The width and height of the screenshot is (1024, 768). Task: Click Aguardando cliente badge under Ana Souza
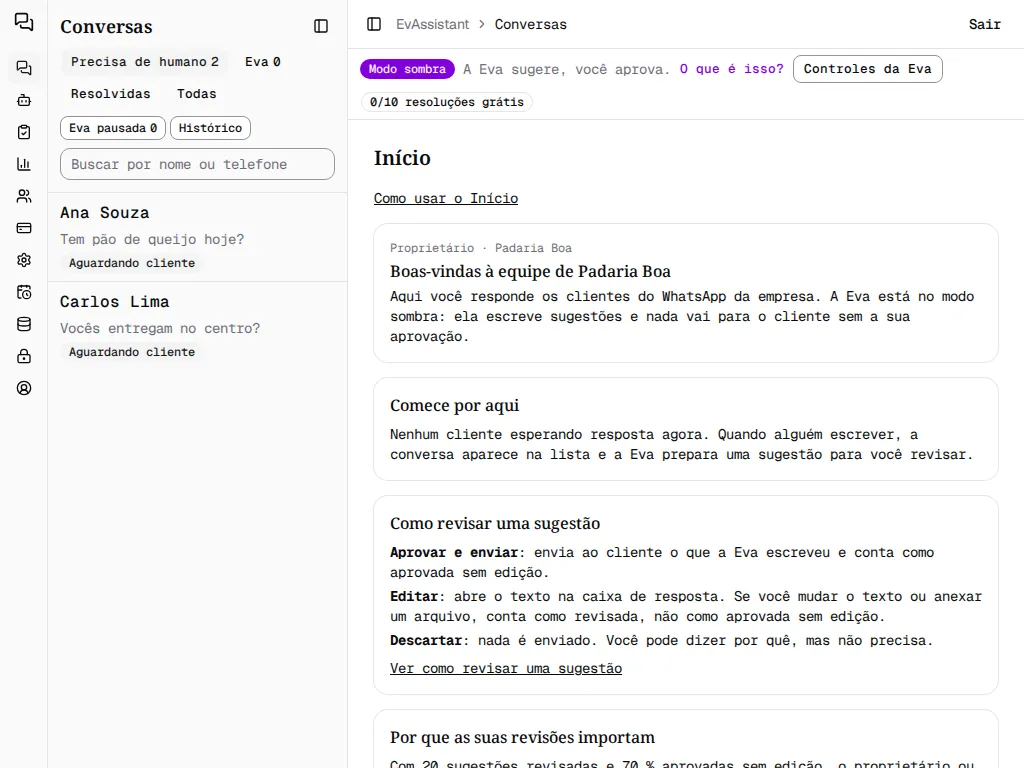[132, 263]
